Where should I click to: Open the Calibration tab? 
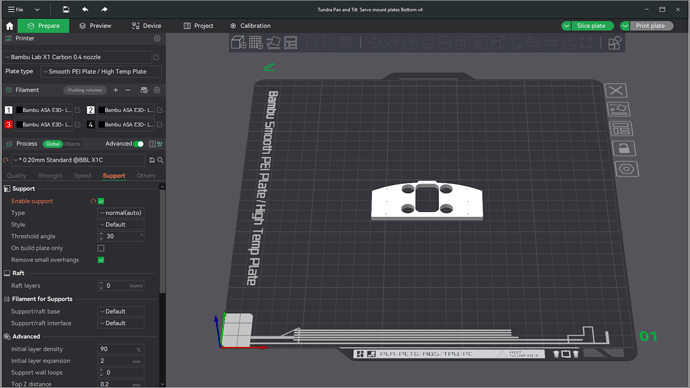pos(250,26)
